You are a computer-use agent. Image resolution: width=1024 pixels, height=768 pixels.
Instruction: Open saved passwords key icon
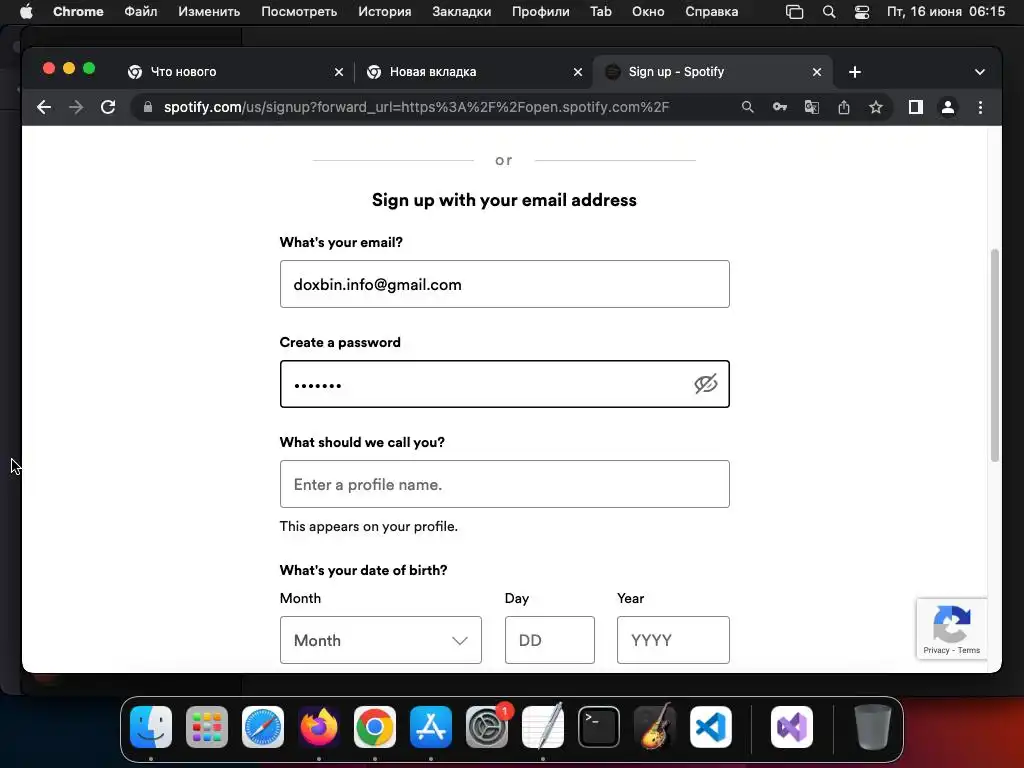(780, 107)
